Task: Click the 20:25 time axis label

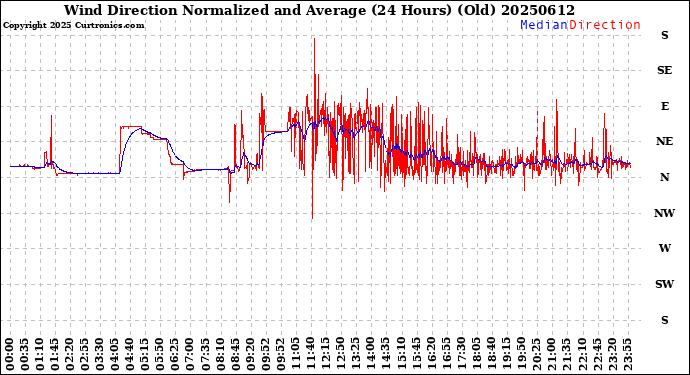Action: [536, 354]
